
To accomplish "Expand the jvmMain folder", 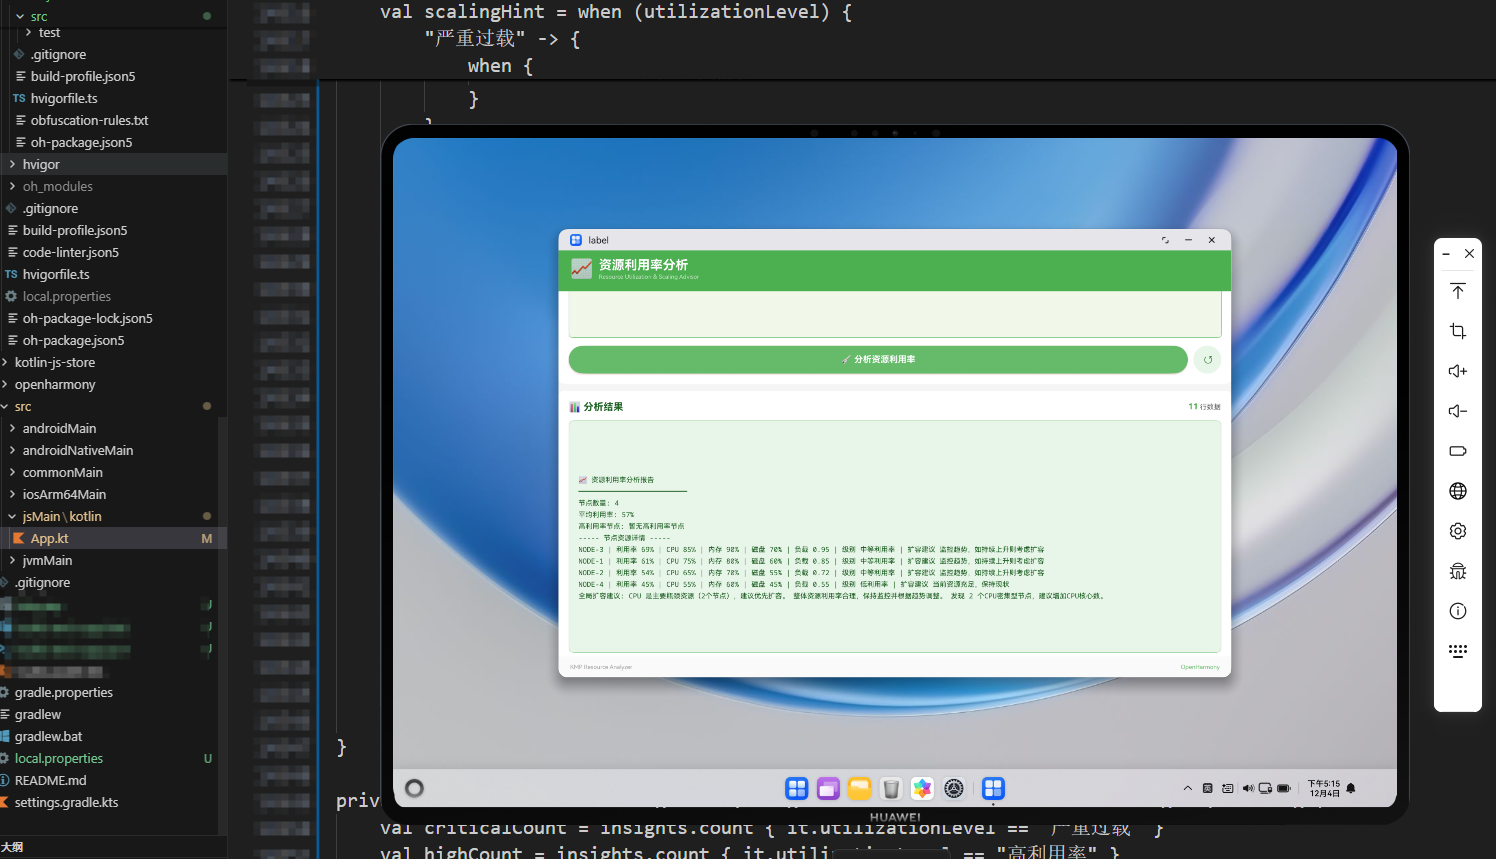I will 113,560.
